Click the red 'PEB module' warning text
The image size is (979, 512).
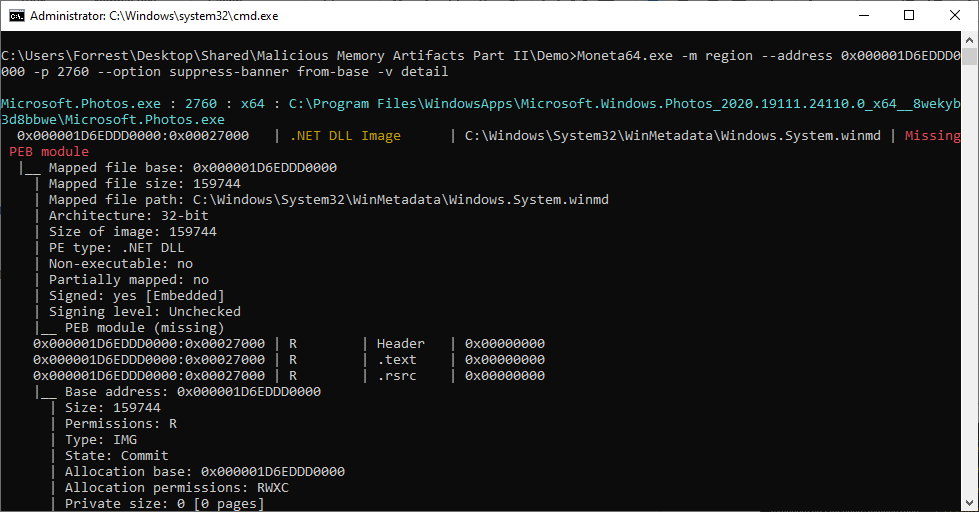pyautogui.click(x=49, y=152)
